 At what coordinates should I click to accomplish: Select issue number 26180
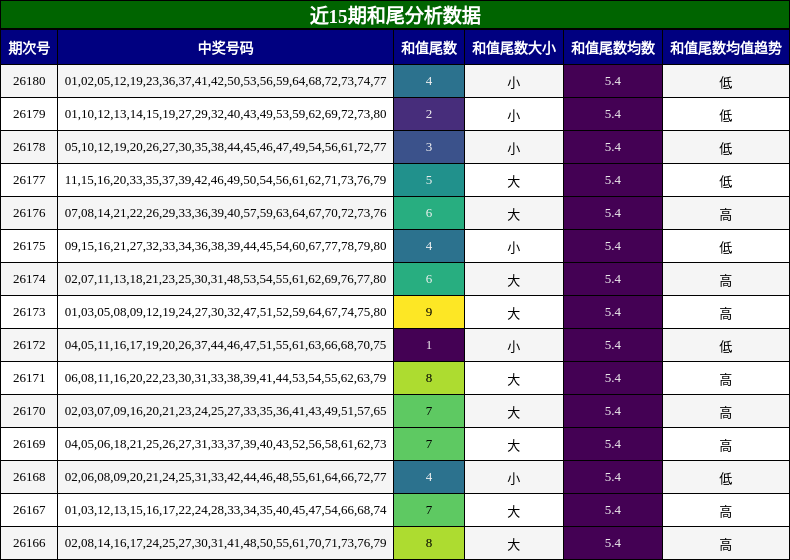pyautogui.click(x=29, y=81)
